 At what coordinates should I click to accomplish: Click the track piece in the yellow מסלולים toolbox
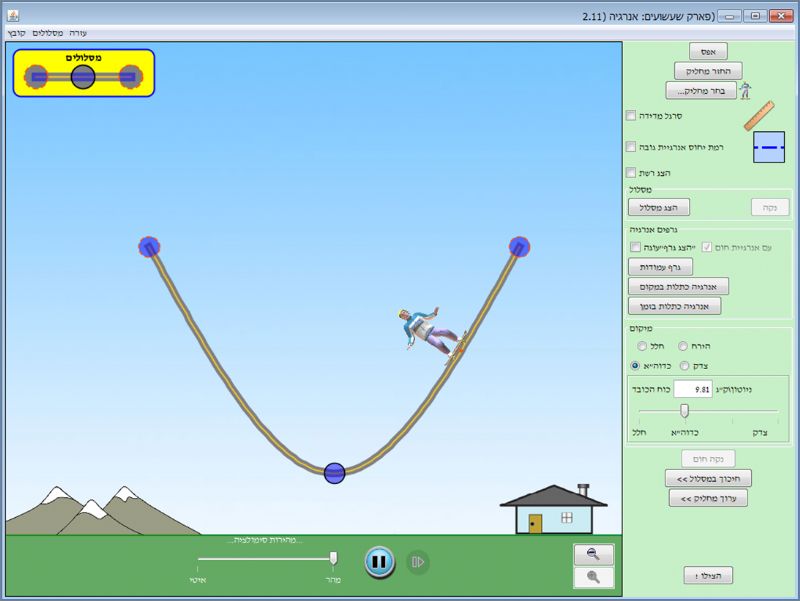(83, 76)
